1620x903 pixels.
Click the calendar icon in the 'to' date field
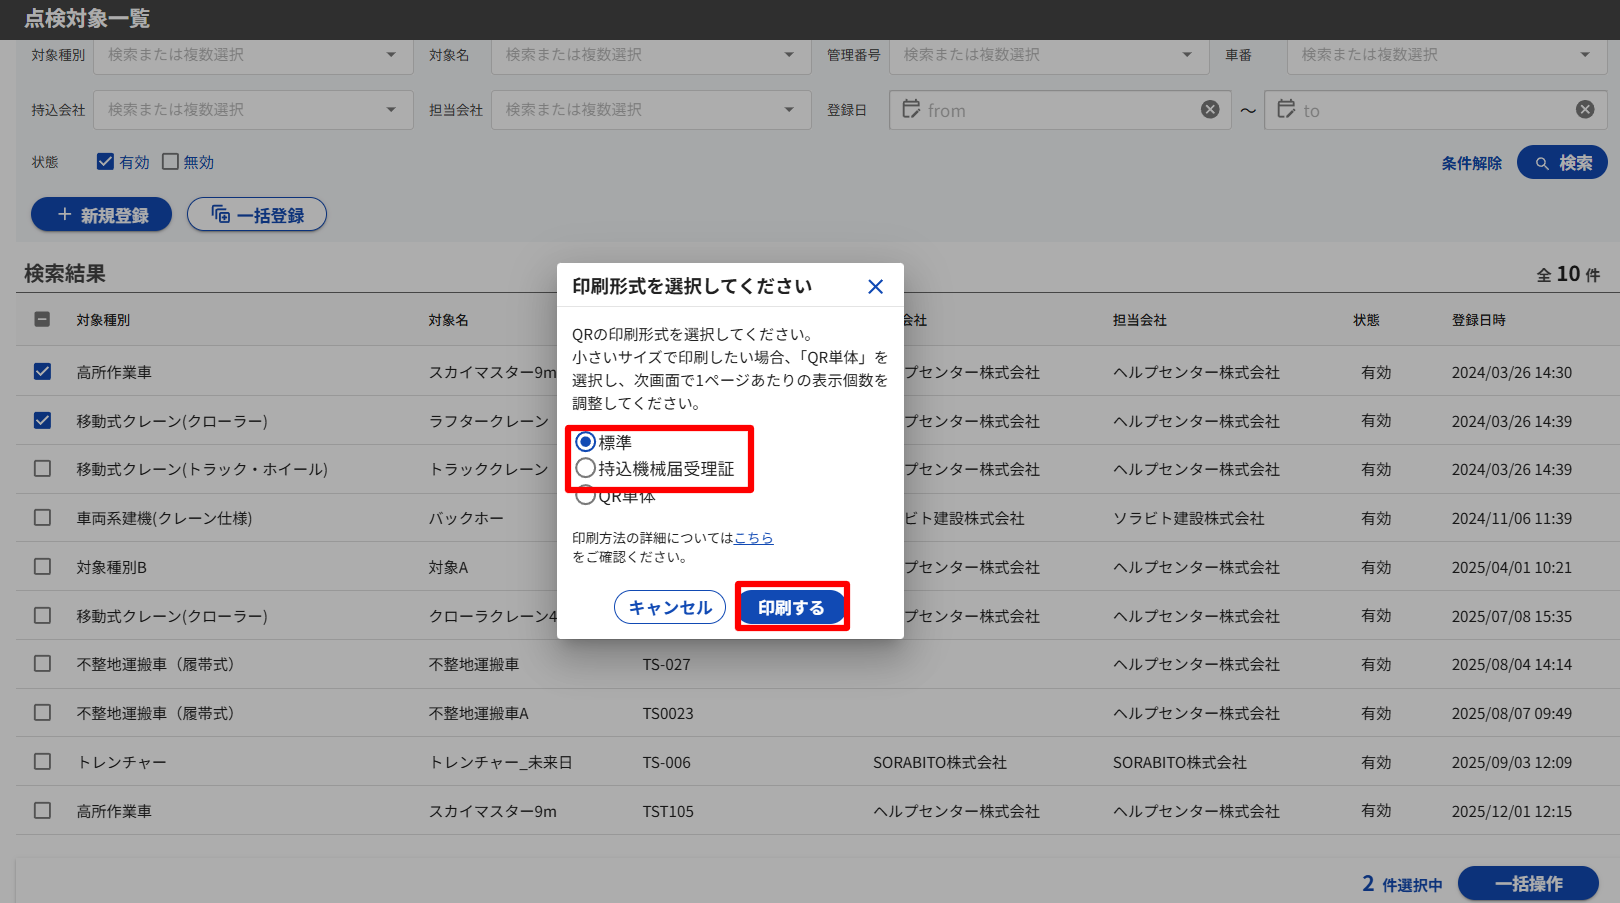pos(1286,110)
